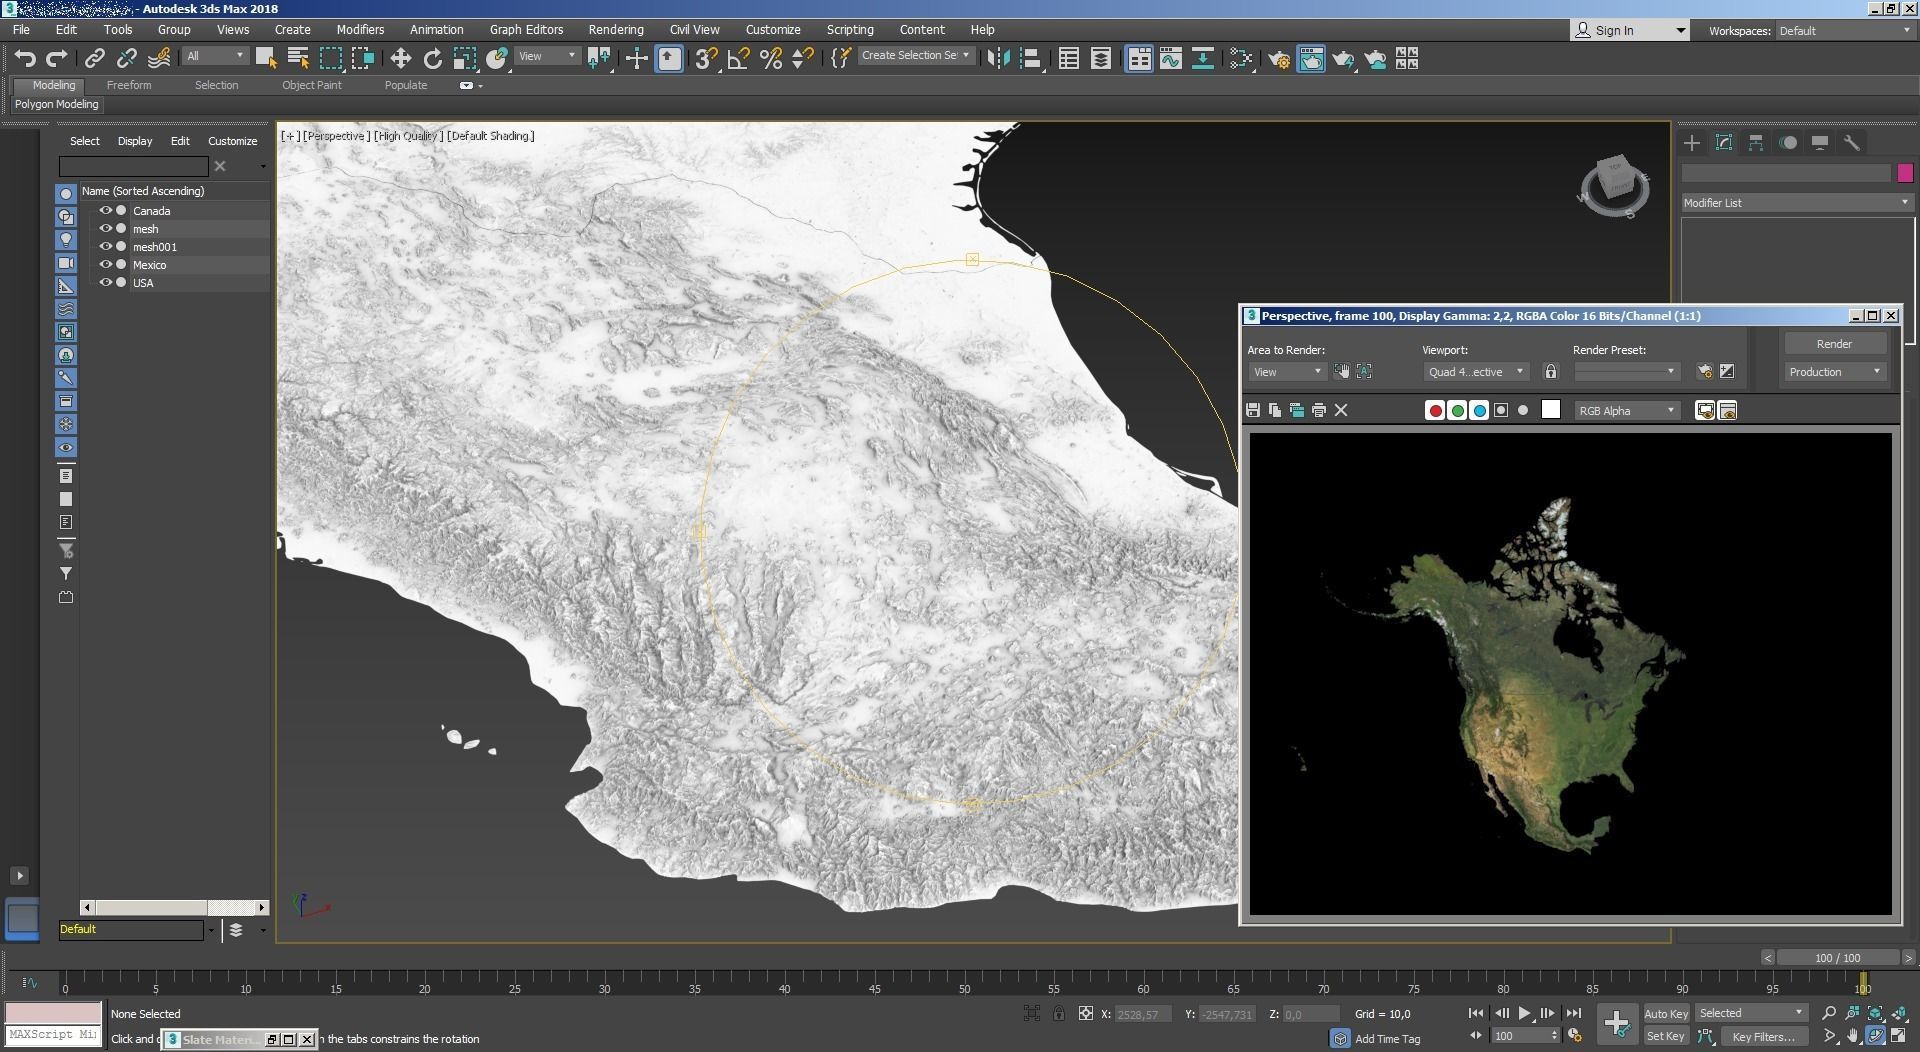Open the selection filter All dropdown
Screen dimensions: 1920x1052
215,56
